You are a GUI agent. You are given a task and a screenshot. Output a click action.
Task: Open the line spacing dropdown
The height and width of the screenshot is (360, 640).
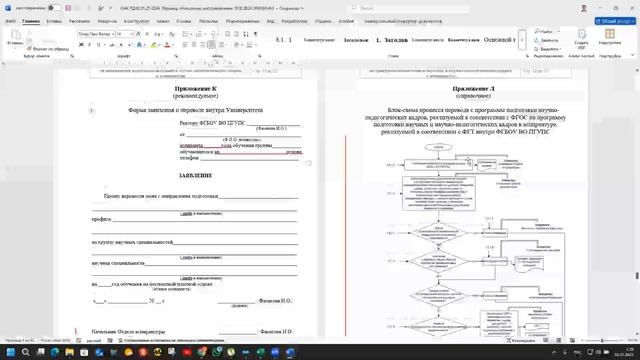click(222, 44)
